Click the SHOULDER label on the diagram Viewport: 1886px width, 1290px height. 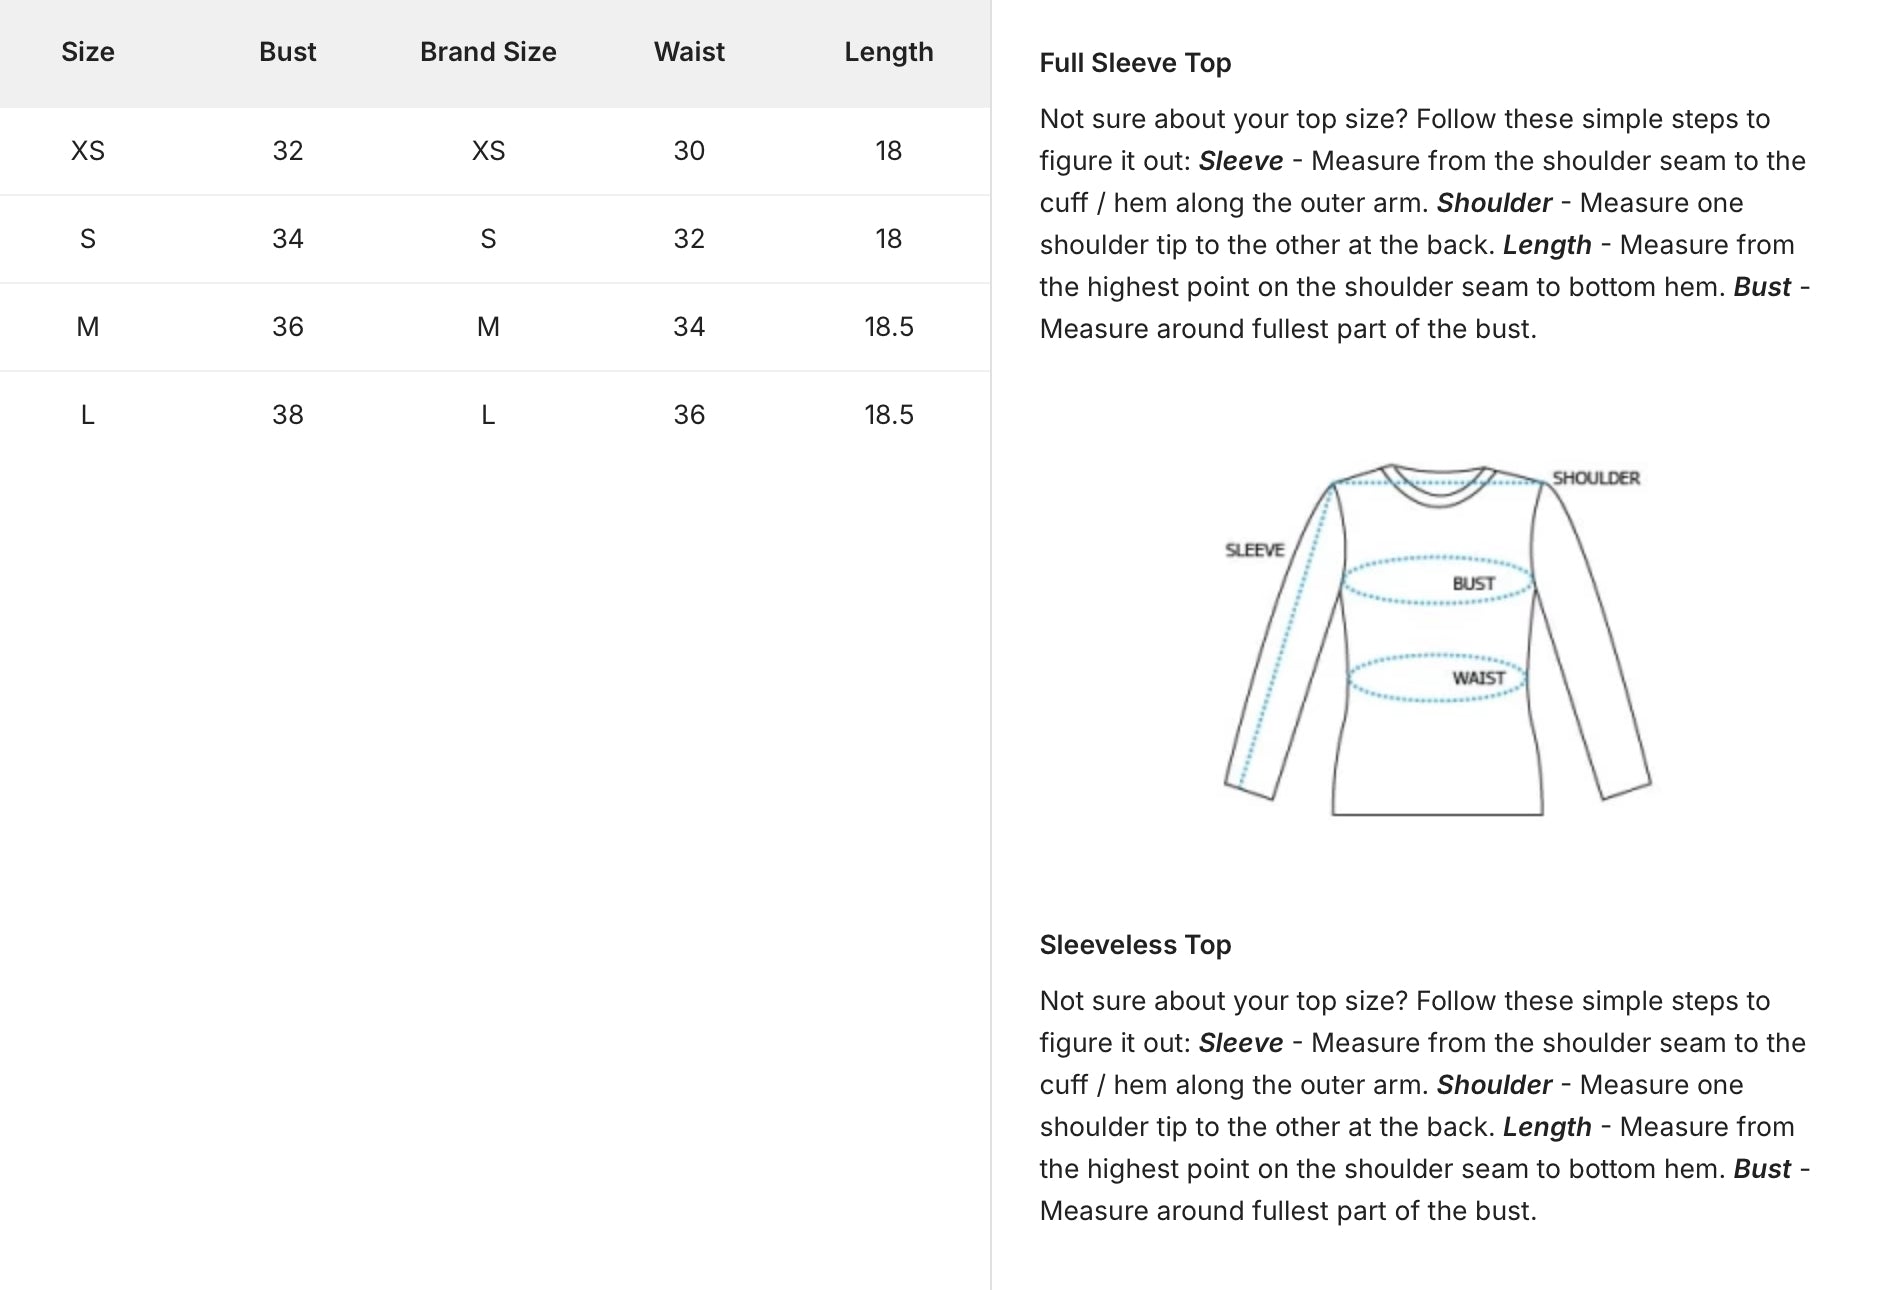[x=1596, y=478]
